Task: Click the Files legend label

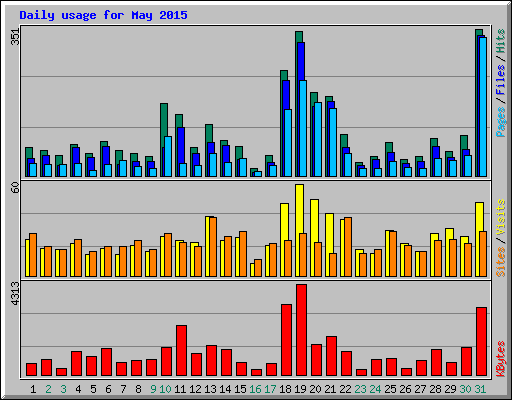Action: (501, 80)
